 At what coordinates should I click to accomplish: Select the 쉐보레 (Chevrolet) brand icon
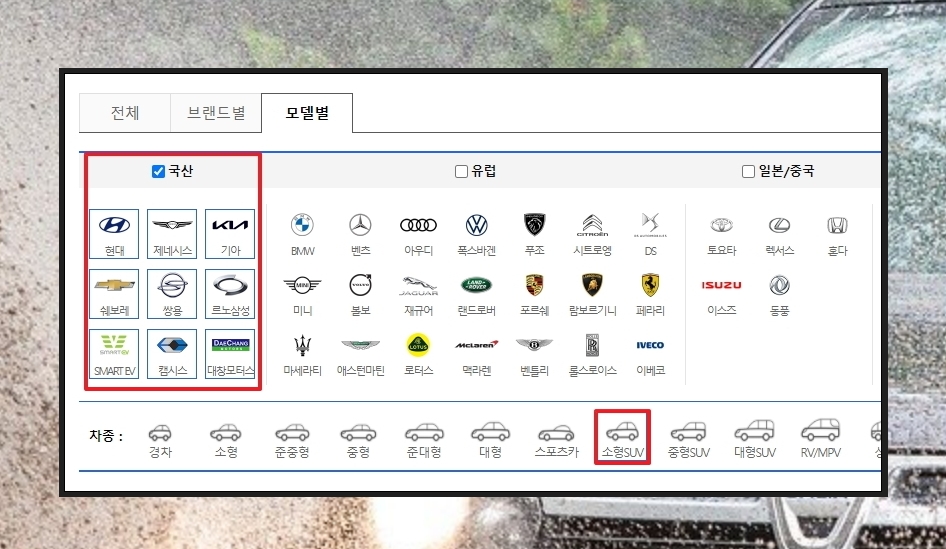114,294
